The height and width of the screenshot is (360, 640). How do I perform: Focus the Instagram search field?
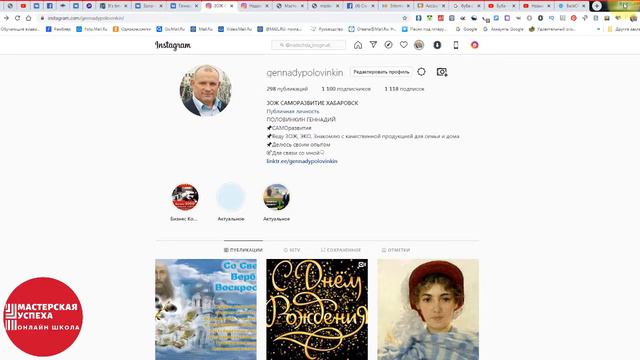click(x=309, y=45)
